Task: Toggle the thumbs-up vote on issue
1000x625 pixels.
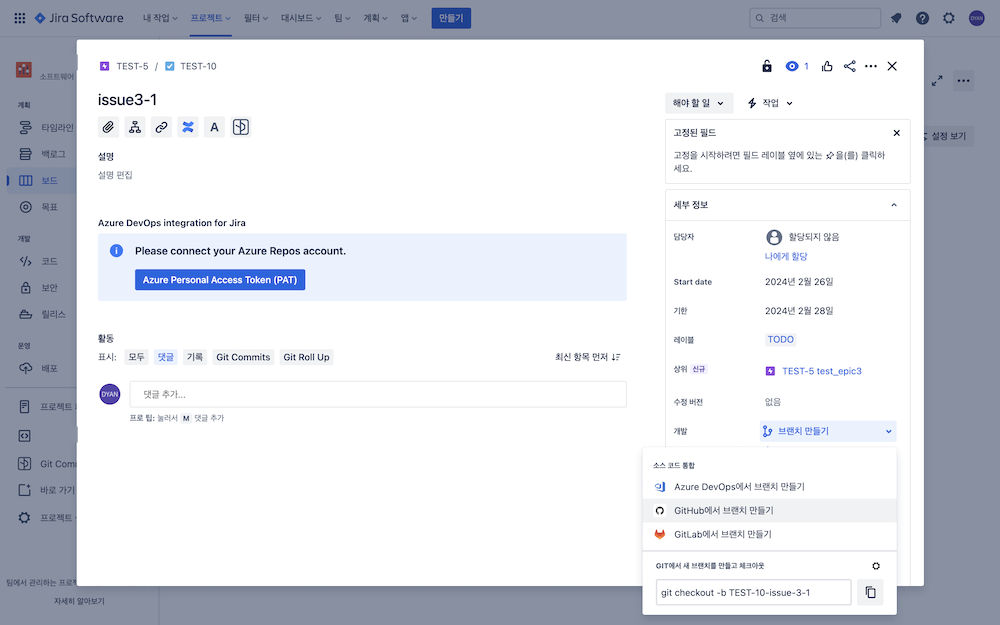Action: coord(827,66)
